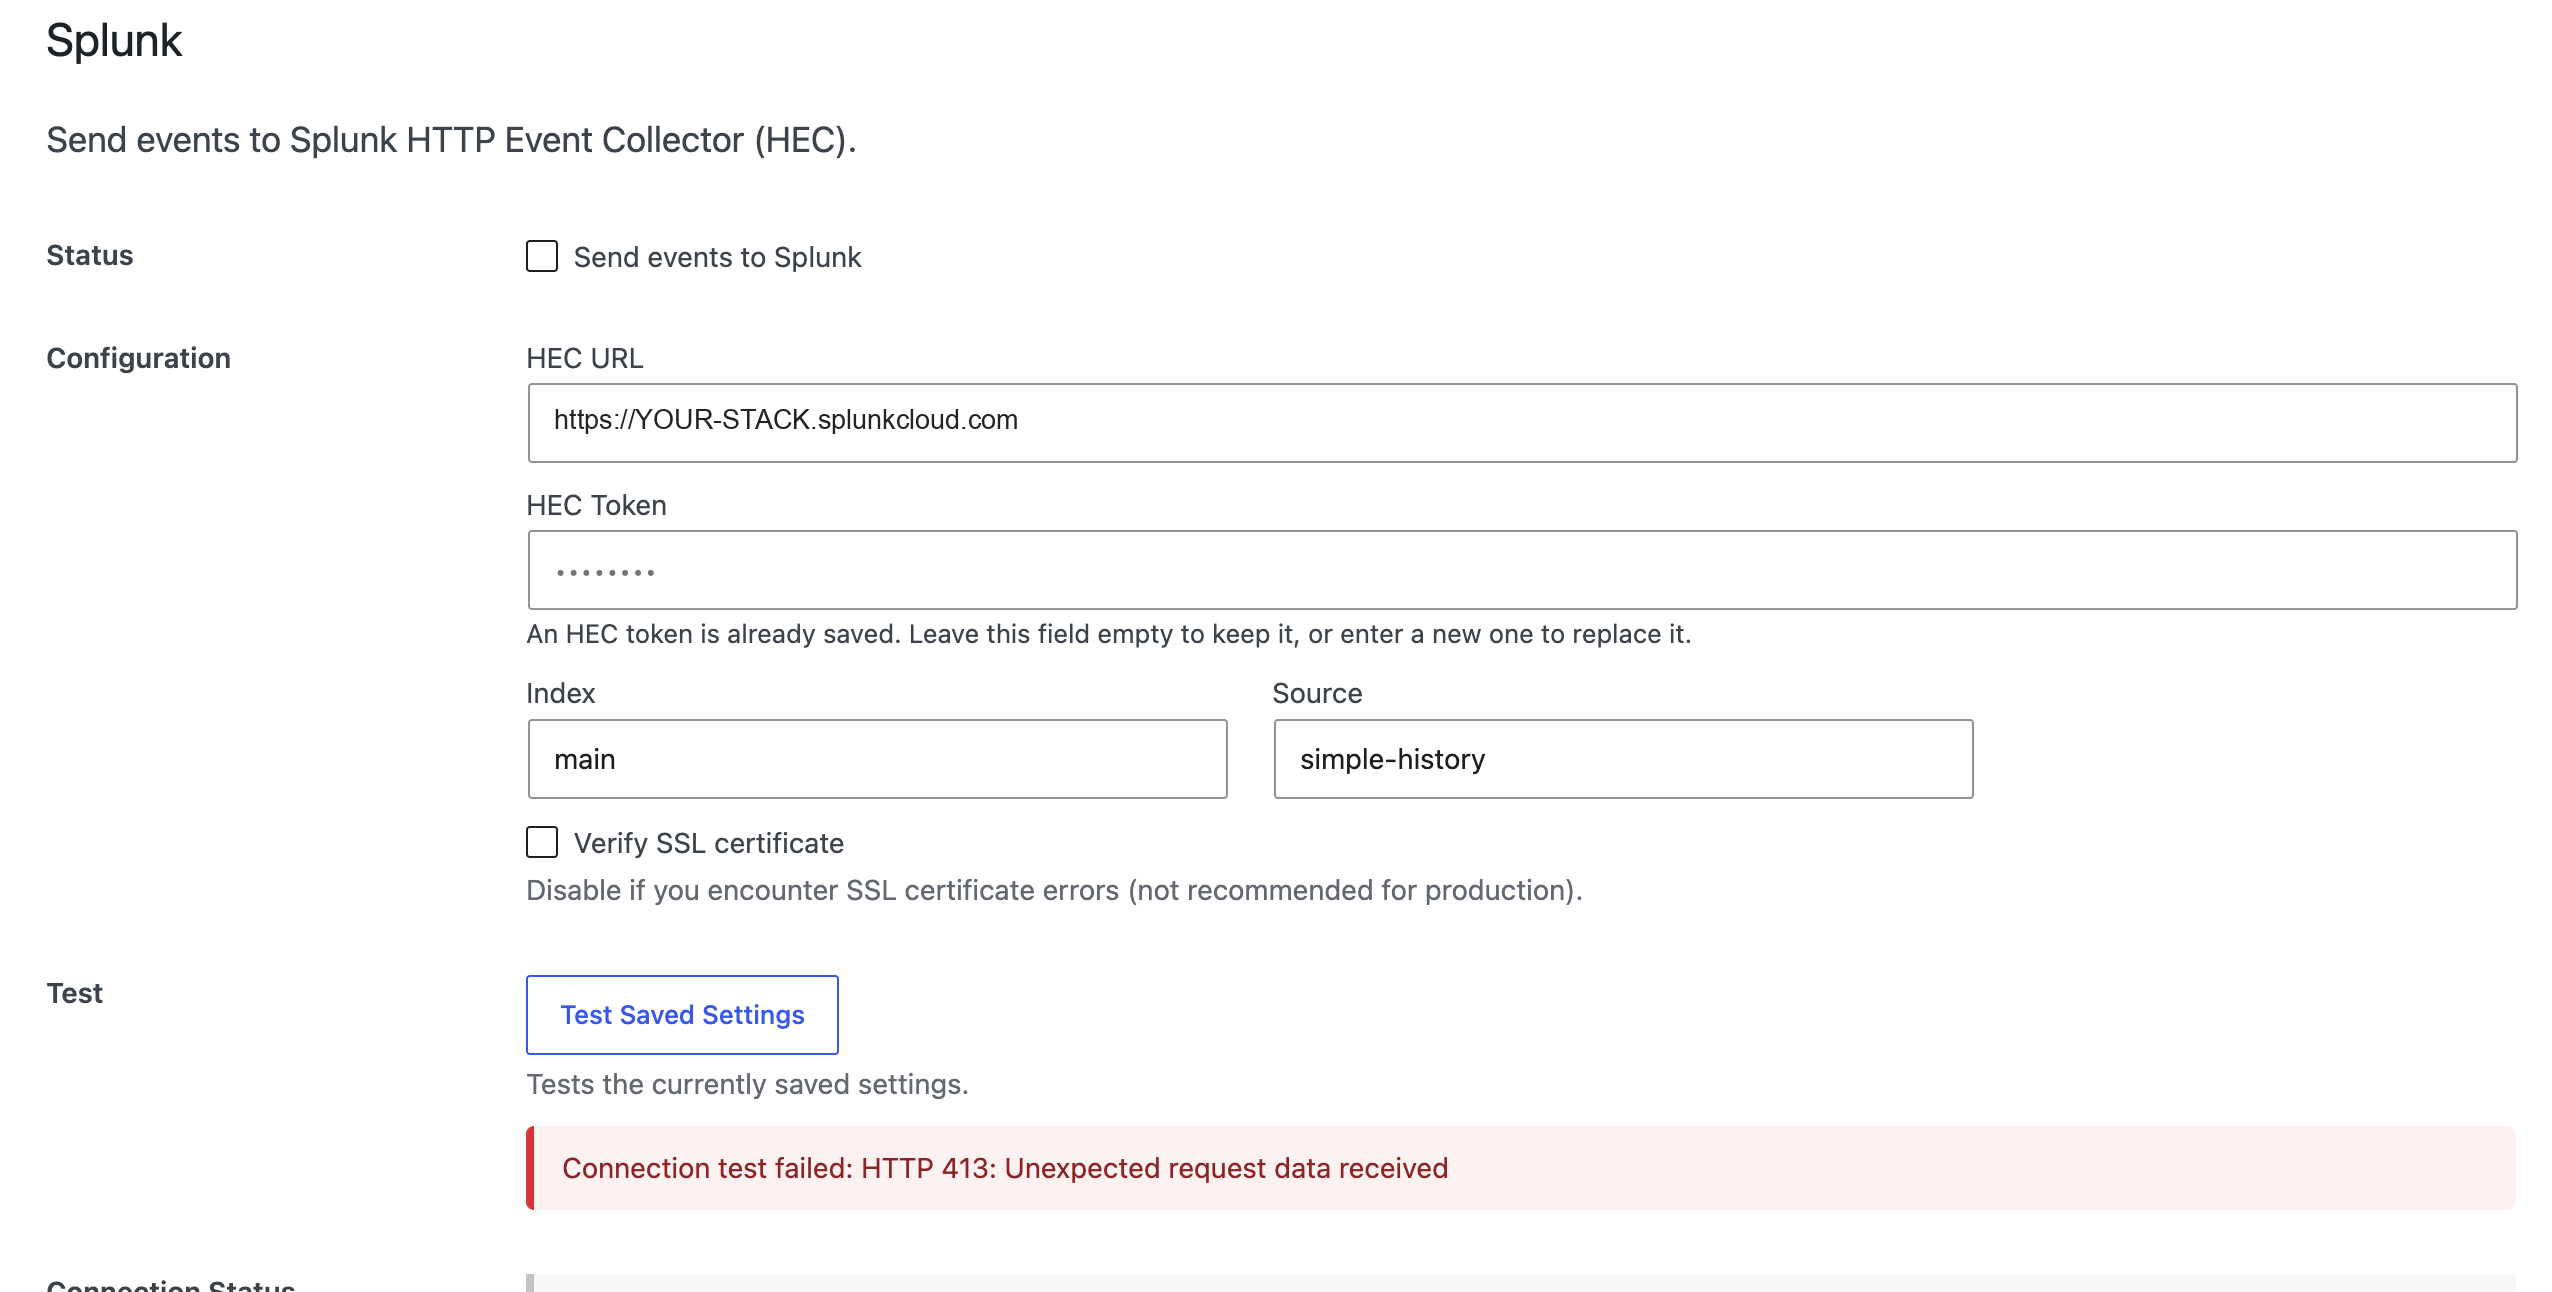Click the Index field label
2552x1292 pixels.
(x=561, y=693)
